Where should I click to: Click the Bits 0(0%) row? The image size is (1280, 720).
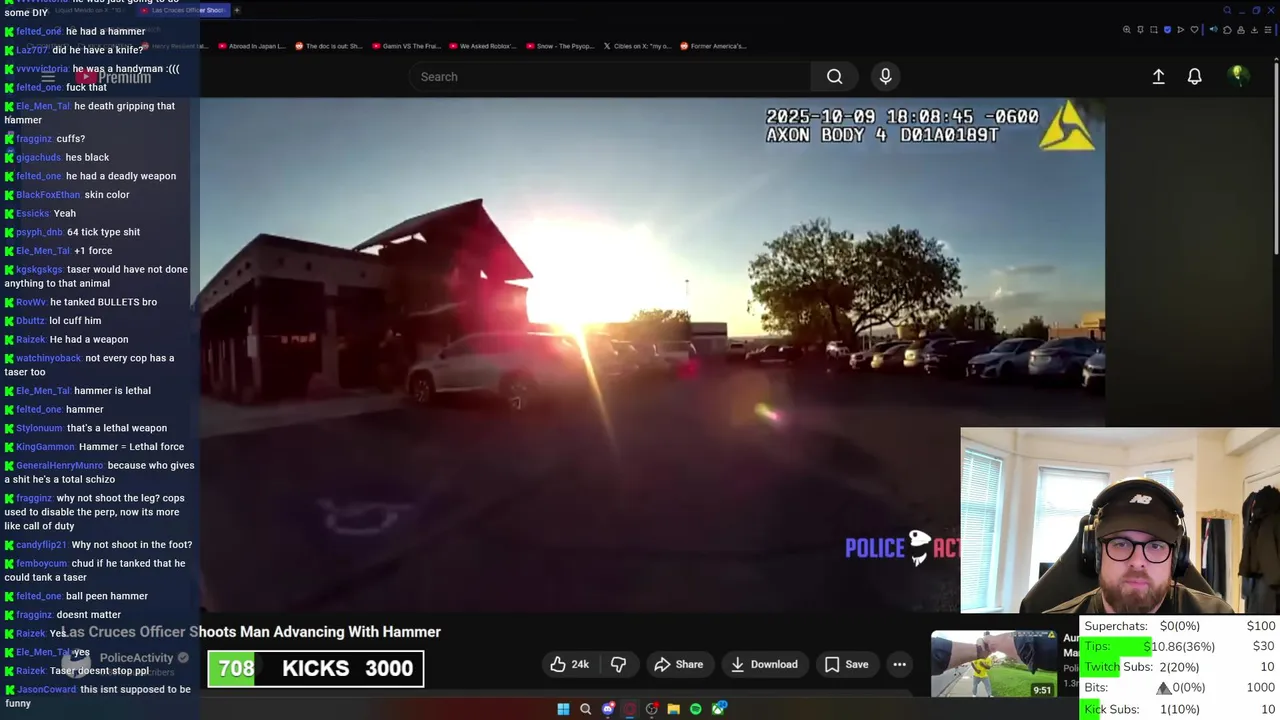(1180, 688)
